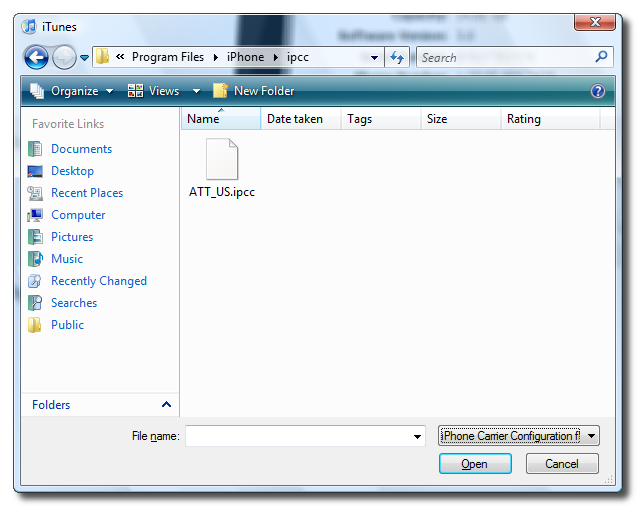Click the Public folder icon
This screenshot has height=507, width=637.
(35, 325)
